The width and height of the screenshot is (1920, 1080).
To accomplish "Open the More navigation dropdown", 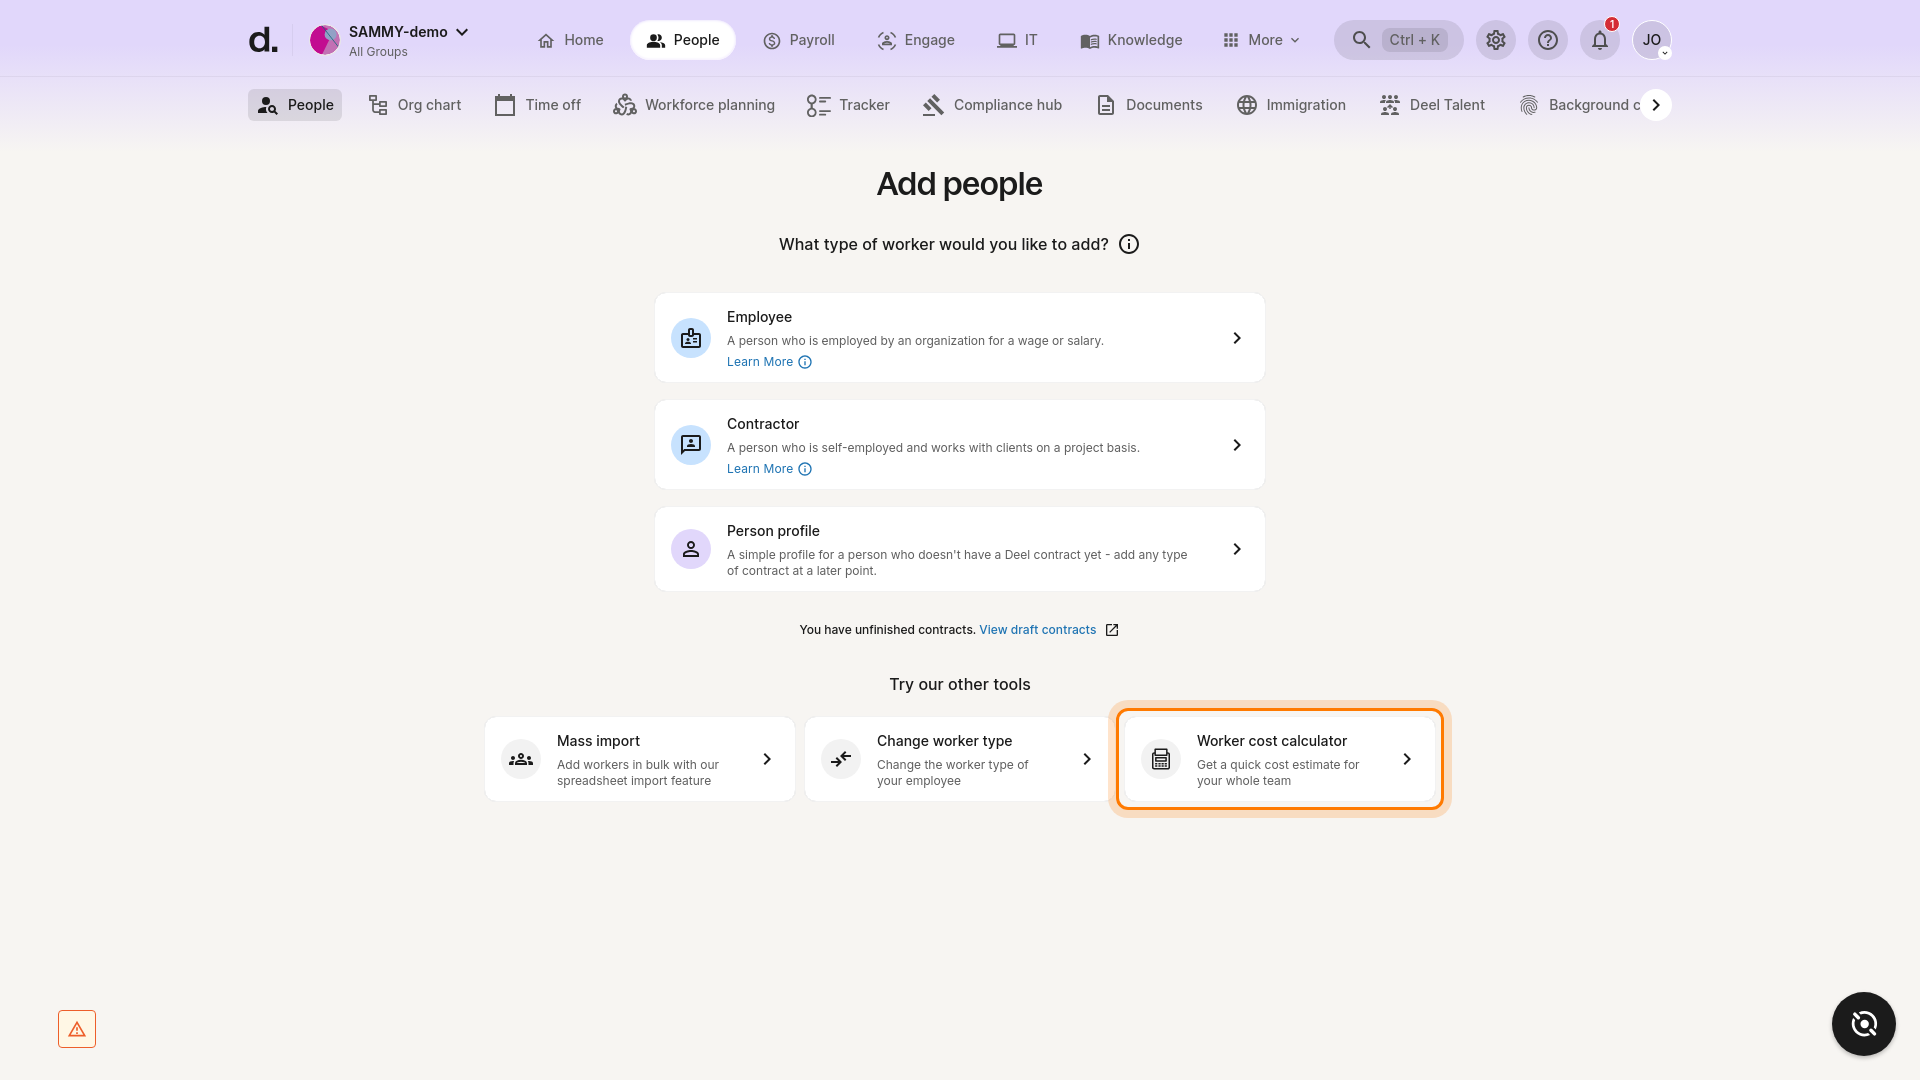I will [1261, 40].
